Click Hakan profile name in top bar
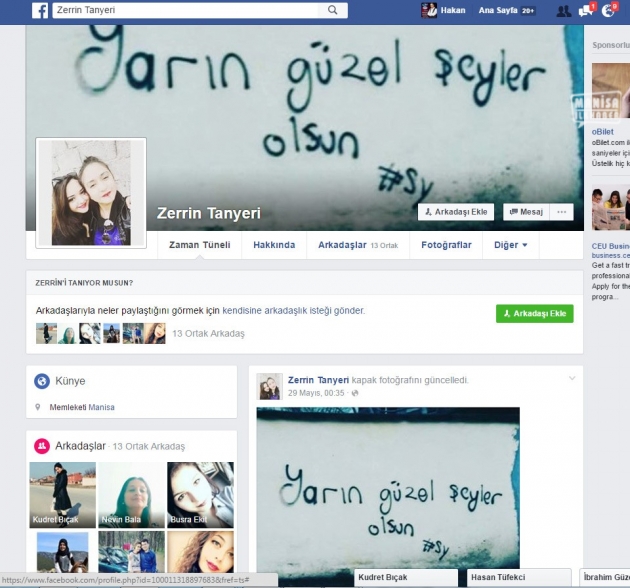The width and height of the screenshot is (630, 588). 453,10
